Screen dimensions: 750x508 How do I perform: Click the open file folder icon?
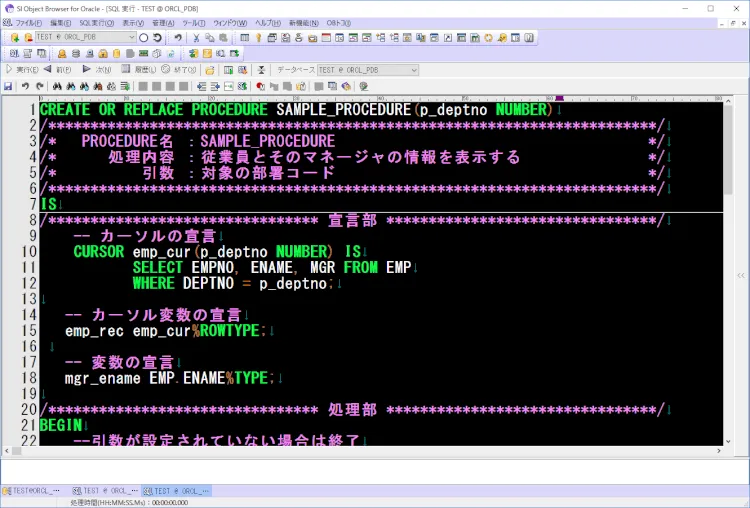(x=210, y=70)
